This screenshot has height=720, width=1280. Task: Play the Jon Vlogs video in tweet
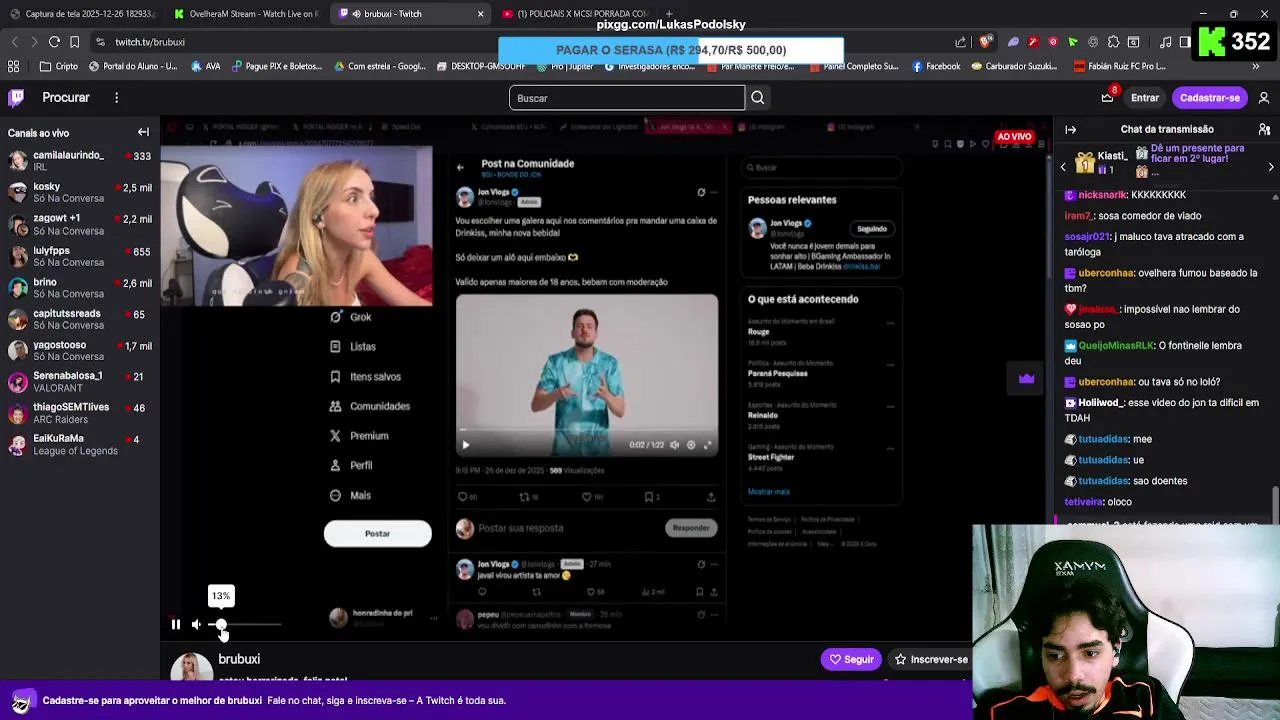point(465,445)
